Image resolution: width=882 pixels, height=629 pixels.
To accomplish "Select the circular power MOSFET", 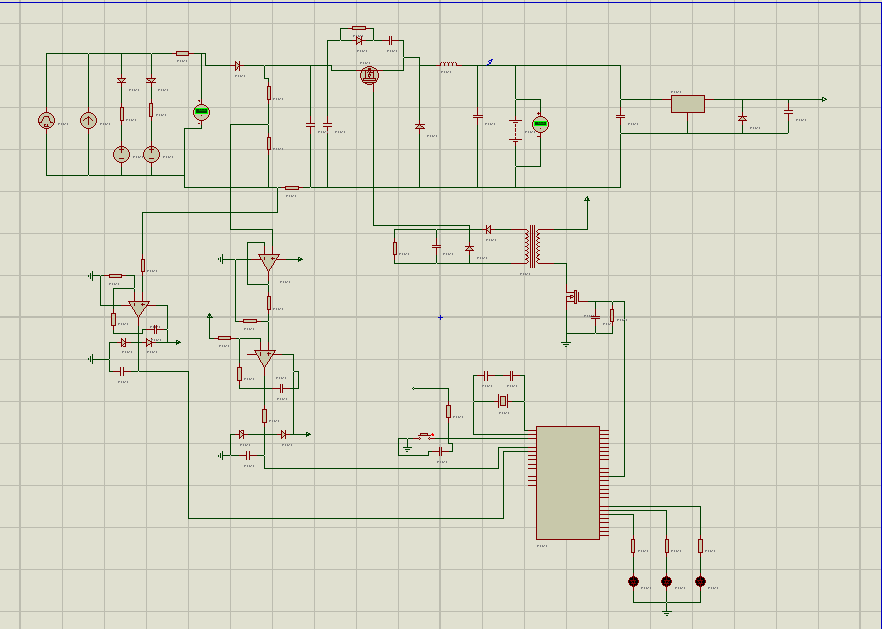I will (370, 75).
